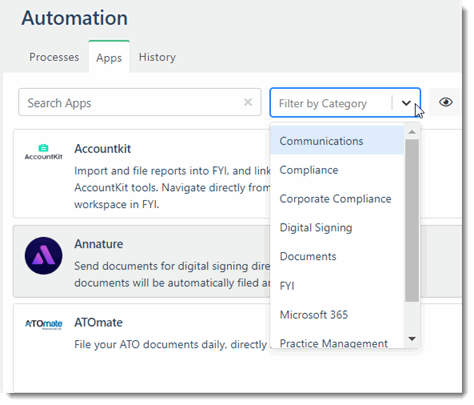Click the dropdown scrollbar down arrow
The height and width of the screenshot is (405, 474).
[412, 339]
